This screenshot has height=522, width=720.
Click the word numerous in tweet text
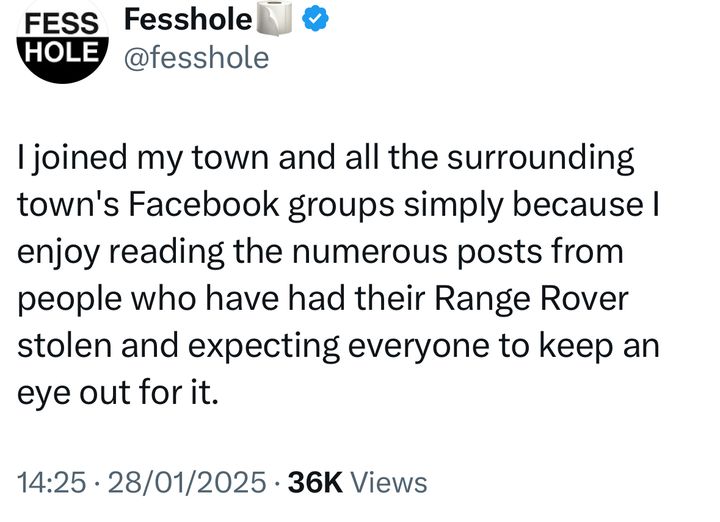(370, 251)
